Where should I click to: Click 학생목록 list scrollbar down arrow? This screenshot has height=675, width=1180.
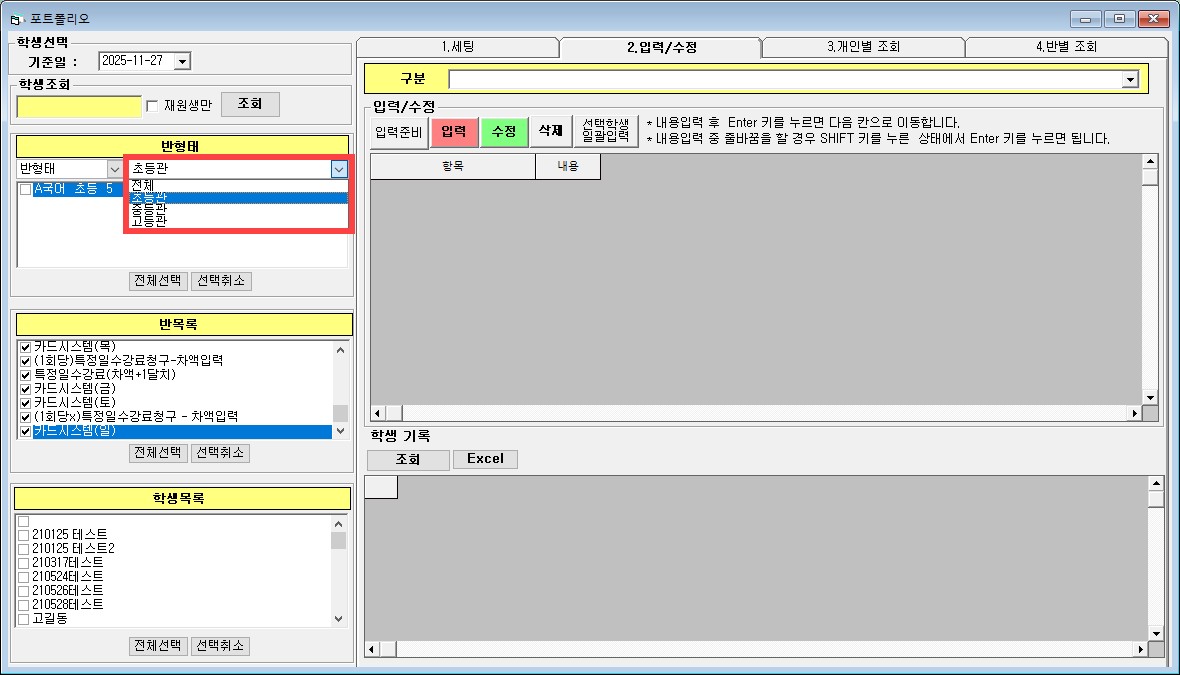338,619
